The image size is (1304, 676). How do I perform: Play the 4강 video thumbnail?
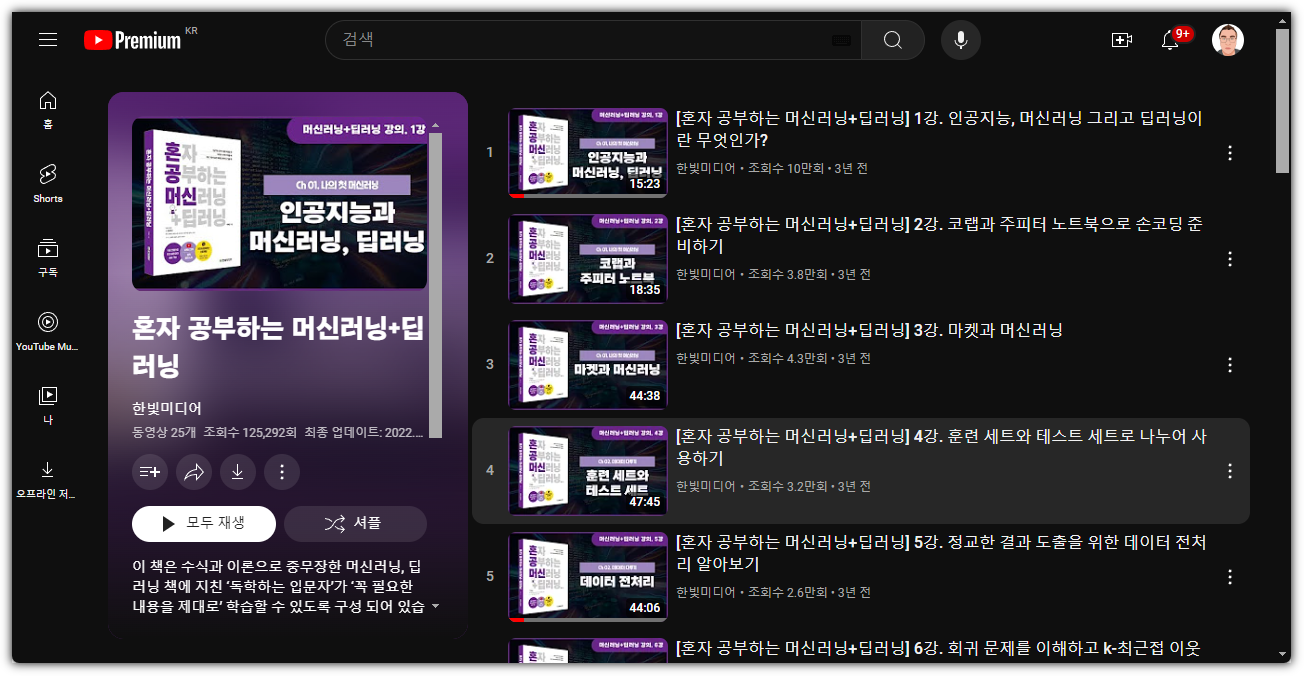[x=588, y=471]
